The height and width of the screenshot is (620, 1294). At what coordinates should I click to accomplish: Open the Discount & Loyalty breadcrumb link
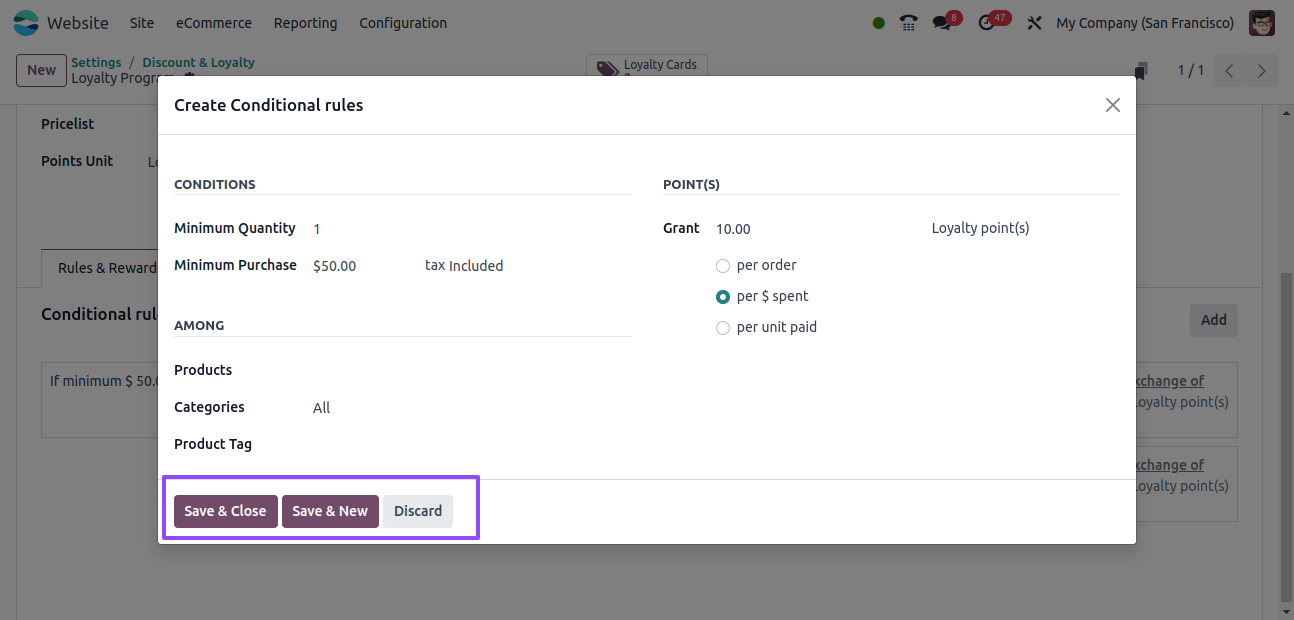(198, 62)
